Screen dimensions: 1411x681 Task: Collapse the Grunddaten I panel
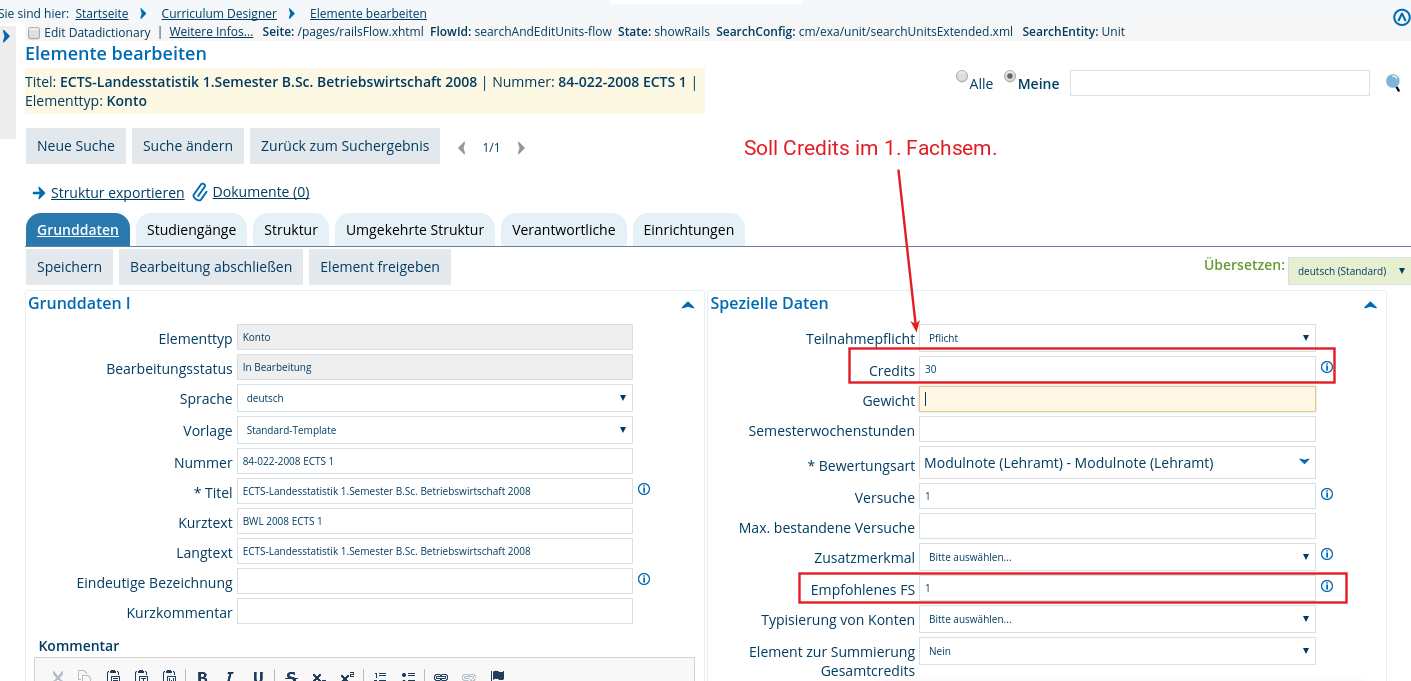pyautogui.click(x=687, y=305)
